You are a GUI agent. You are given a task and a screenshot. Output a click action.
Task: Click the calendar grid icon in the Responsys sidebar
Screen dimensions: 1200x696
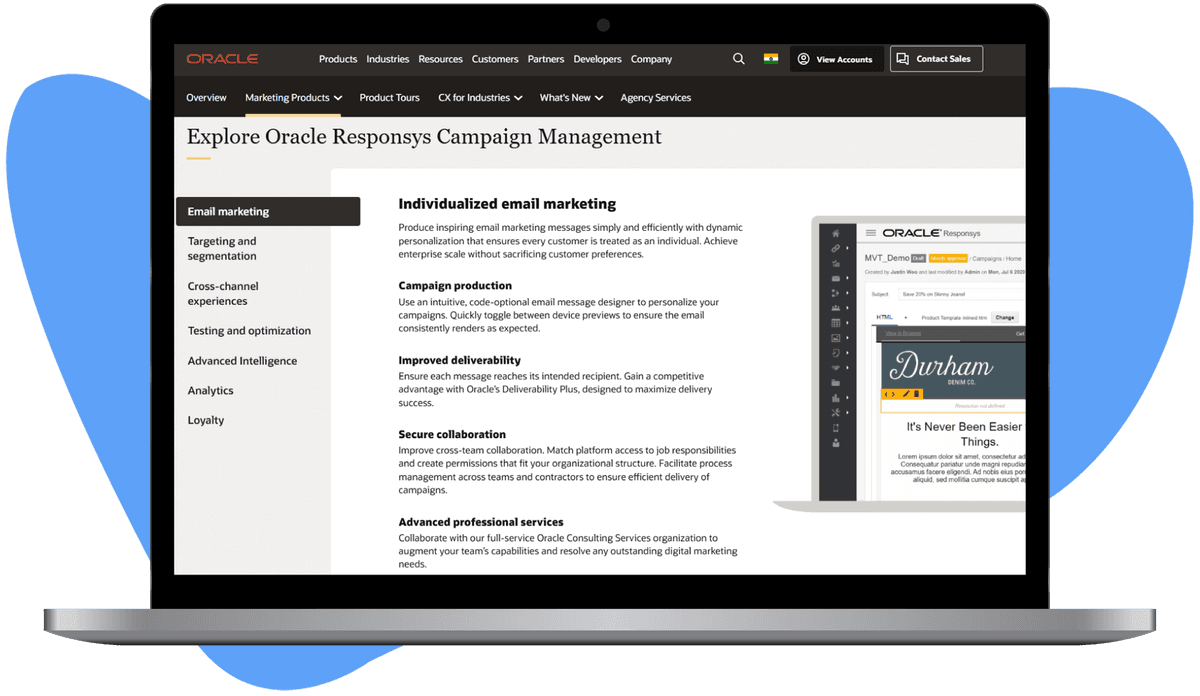836,321
